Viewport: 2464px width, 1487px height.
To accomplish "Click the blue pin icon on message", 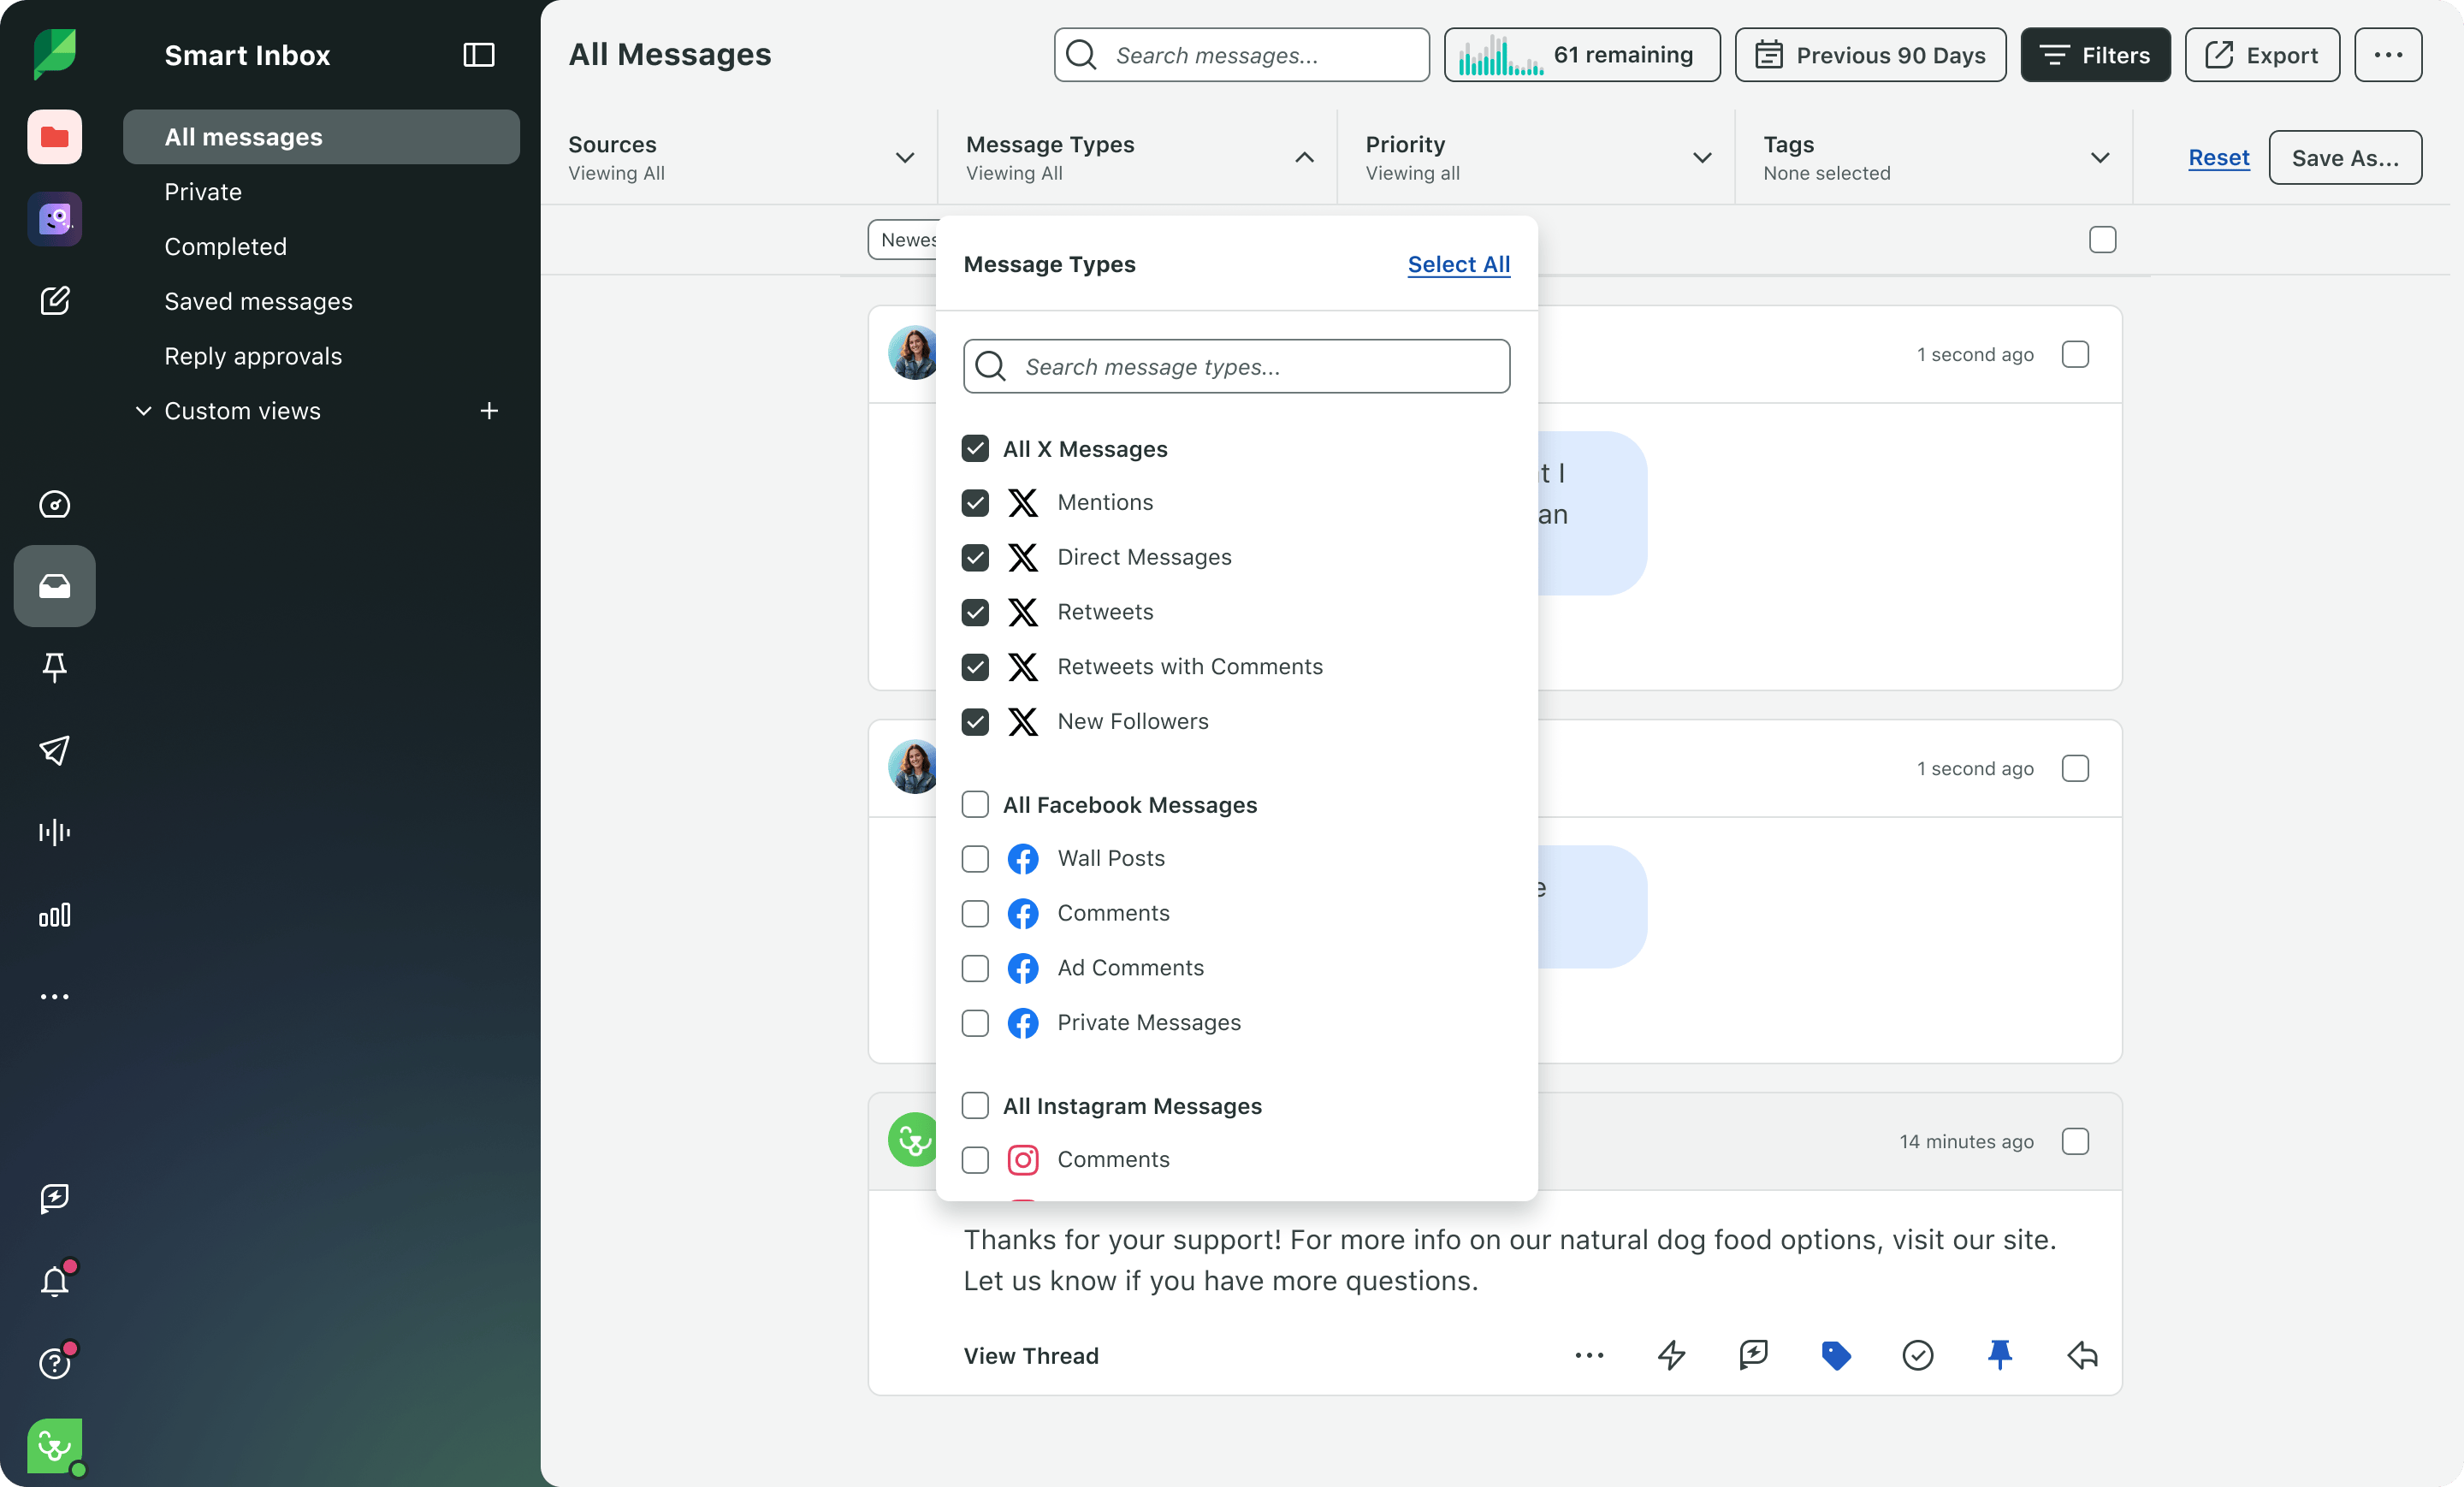I will coord(2000,1355).
